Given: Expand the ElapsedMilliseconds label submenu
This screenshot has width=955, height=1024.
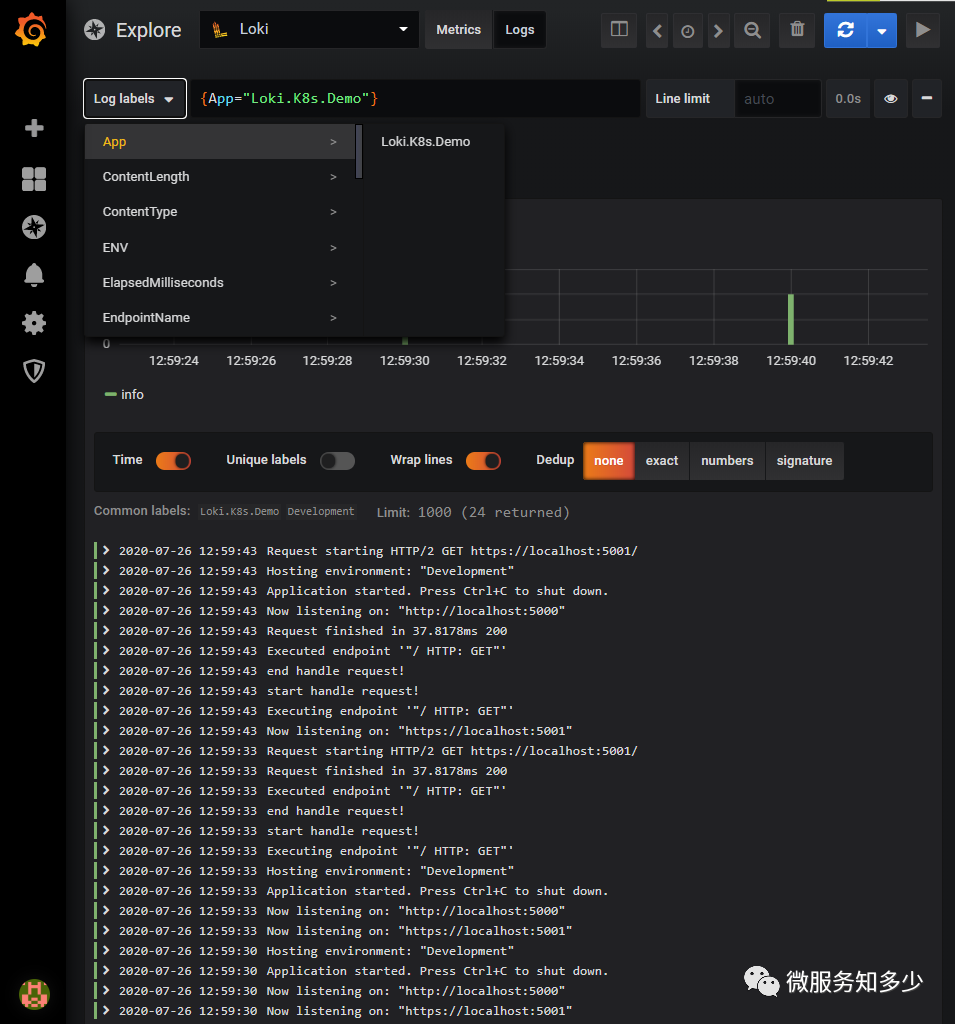Looking at the screenshot, I should click(220, 283).
